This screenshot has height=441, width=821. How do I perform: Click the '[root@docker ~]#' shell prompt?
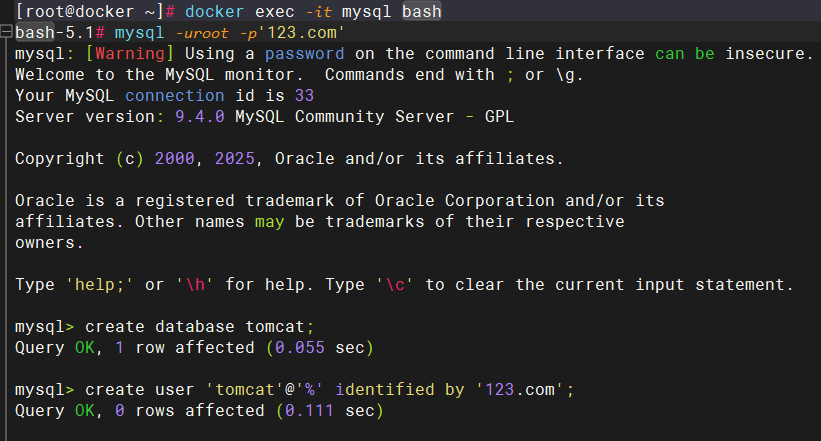point(95,12)
